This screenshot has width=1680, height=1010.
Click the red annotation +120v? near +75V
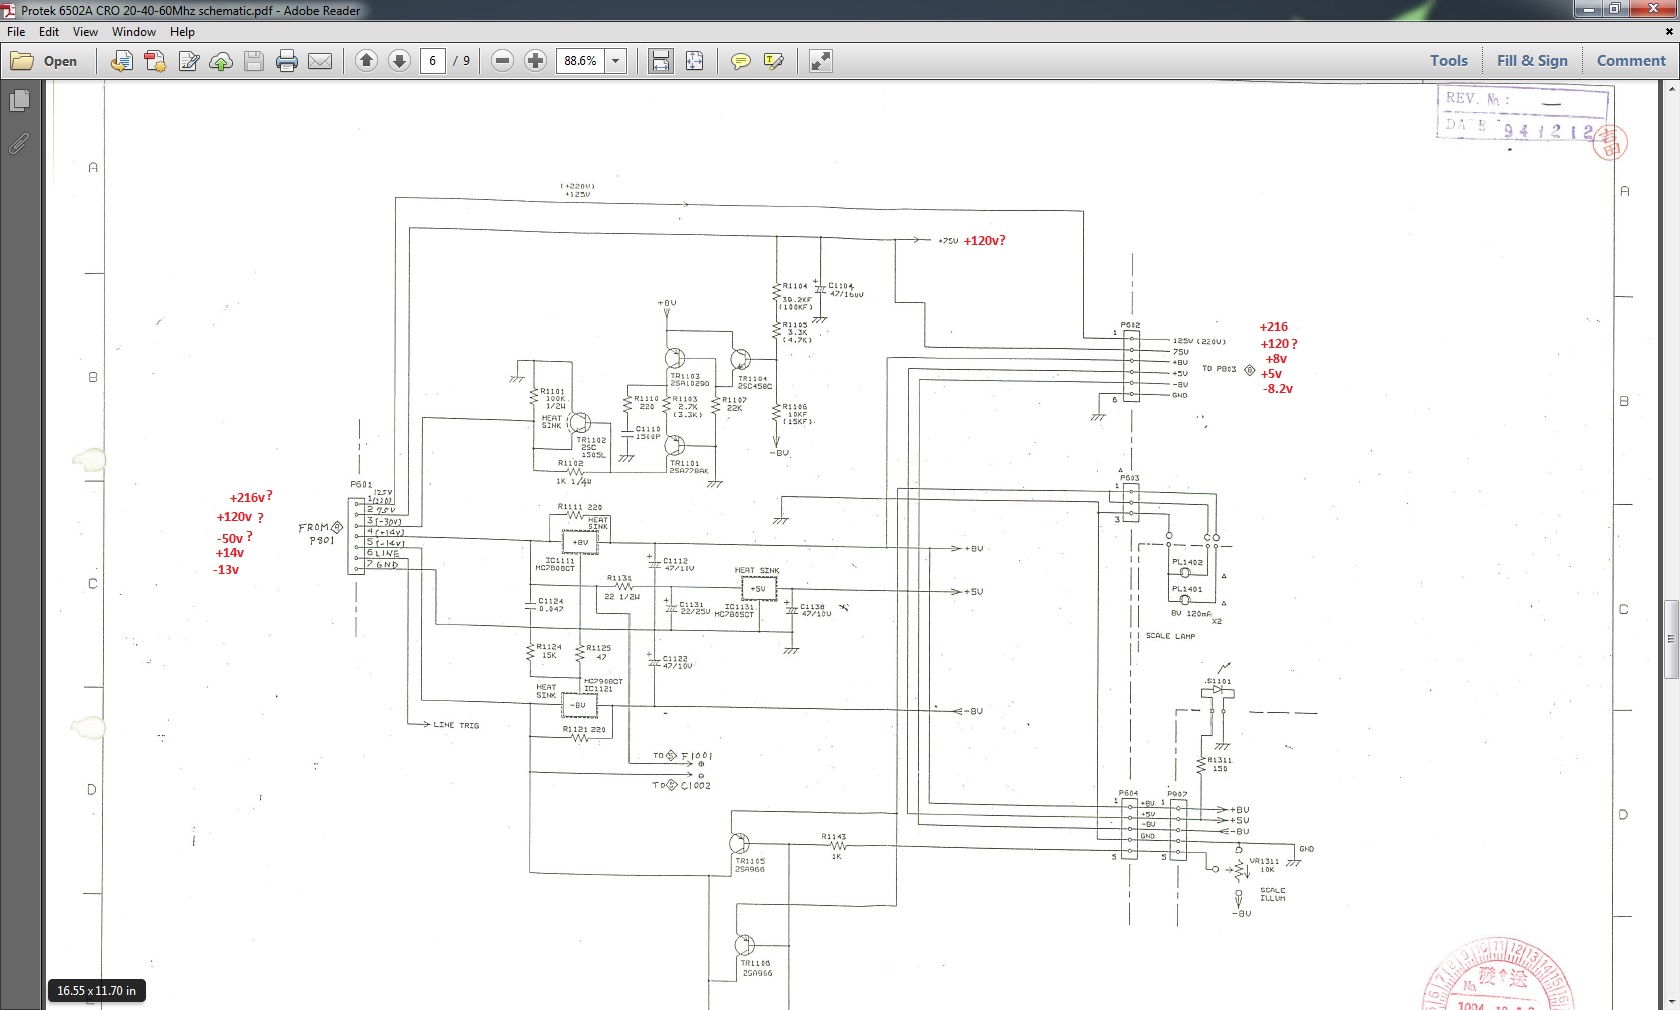click(984, 241)
